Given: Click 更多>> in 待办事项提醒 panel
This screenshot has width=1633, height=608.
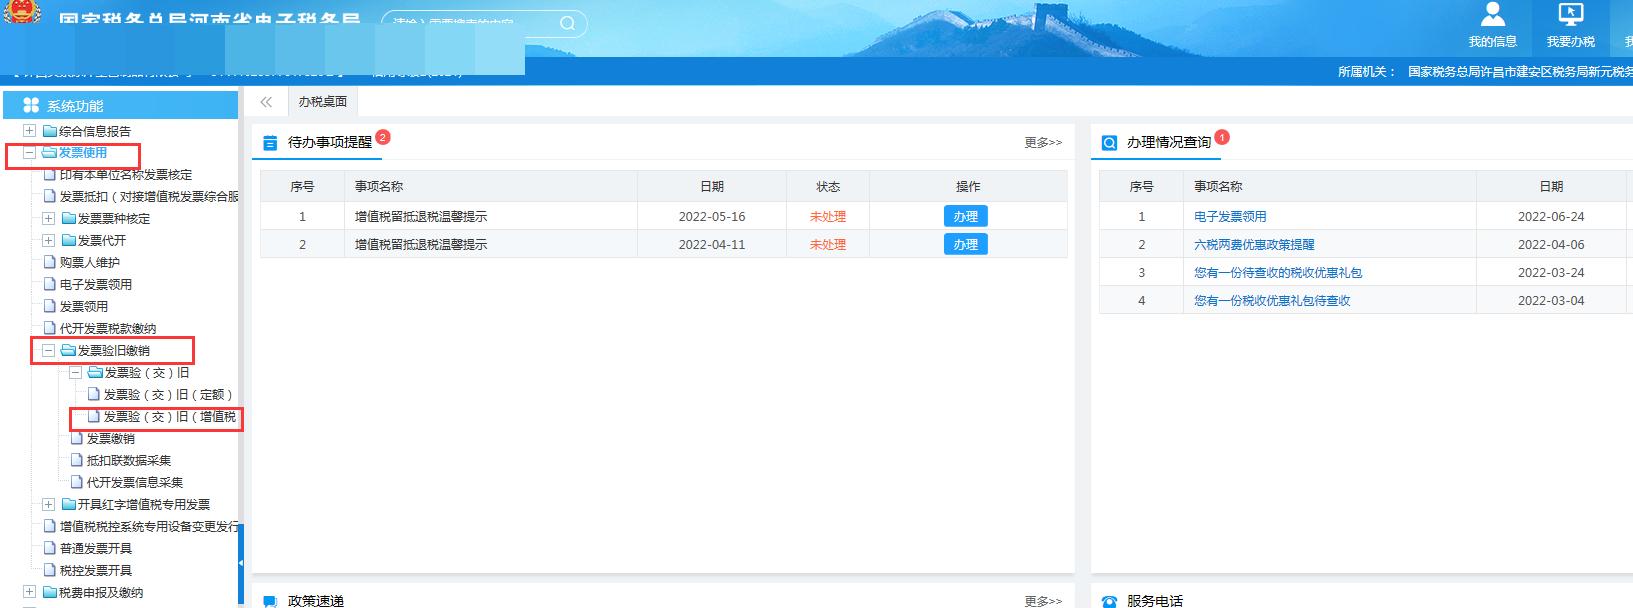Looking at the screenshot, I should coord(1043,143).
